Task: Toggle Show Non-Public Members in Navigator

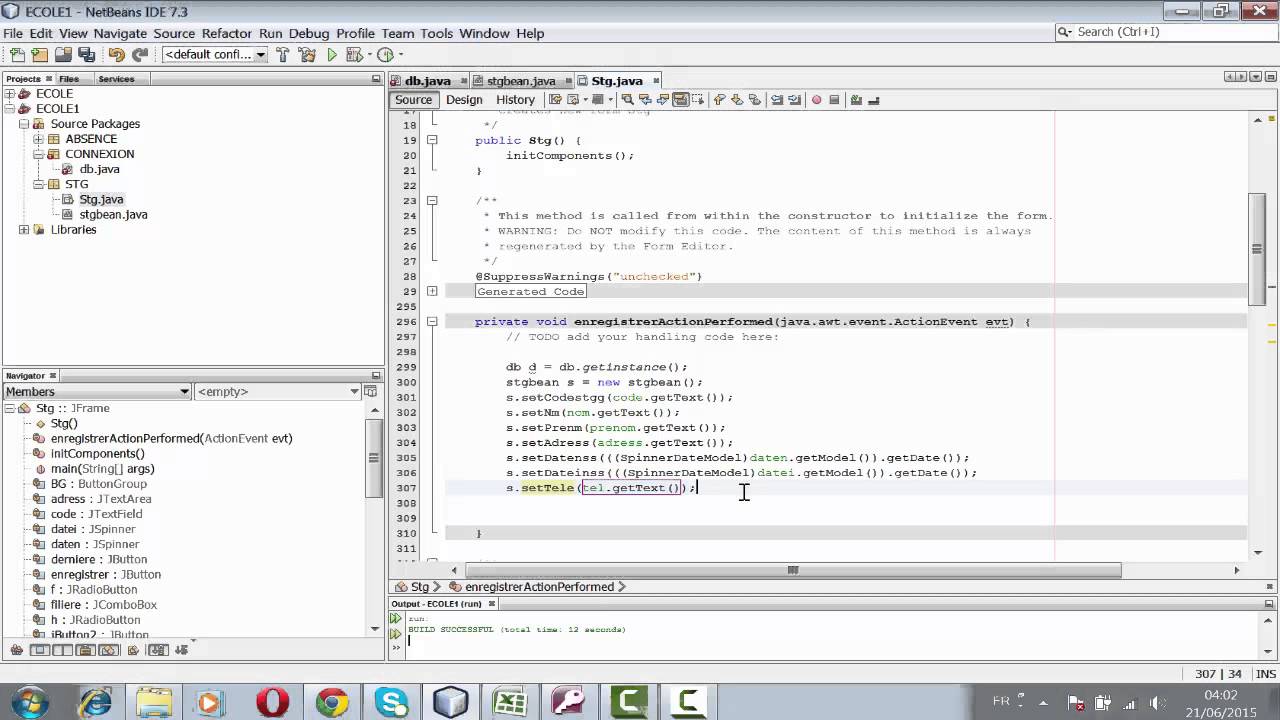Action: [85, 650]
